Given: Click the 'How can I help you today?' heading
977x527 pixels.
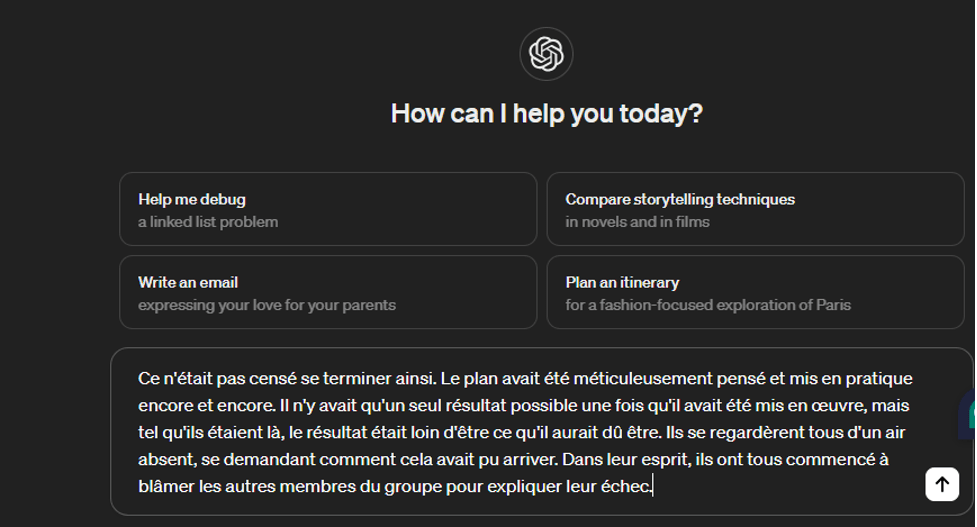Looking at the screenshot, I should coord(546,114).
